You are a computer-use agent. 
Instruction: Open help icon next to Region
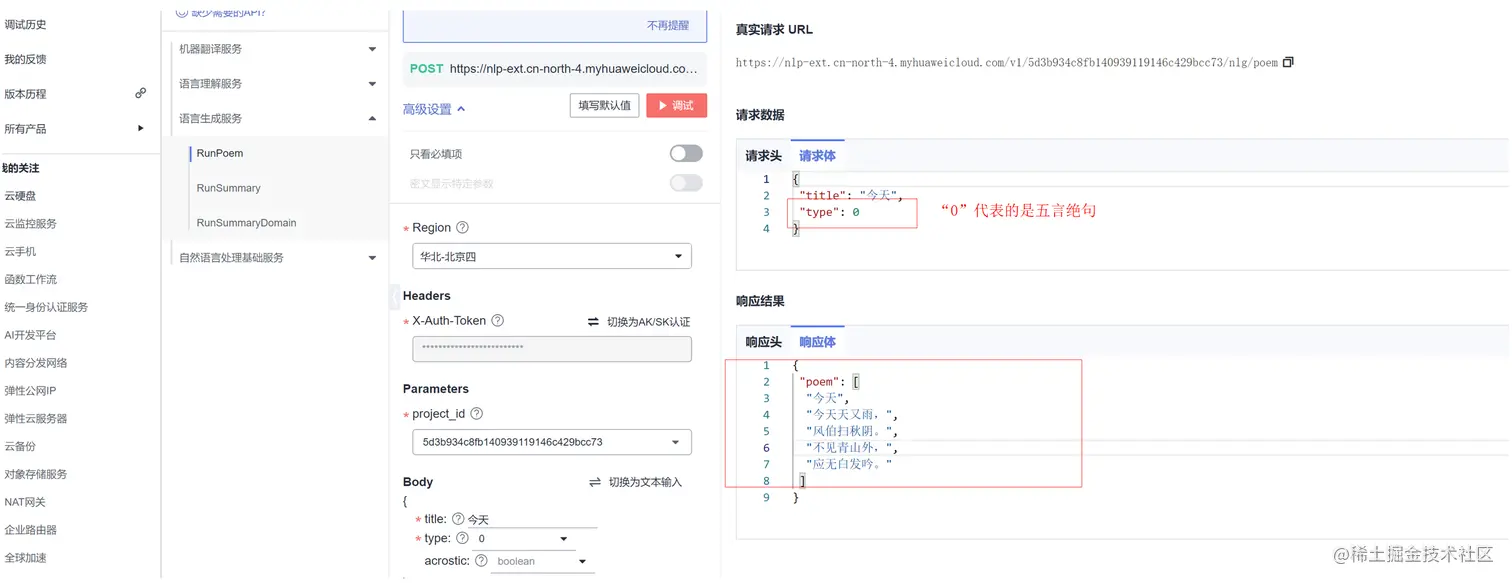pyautogui.click(x=462, y=228)
